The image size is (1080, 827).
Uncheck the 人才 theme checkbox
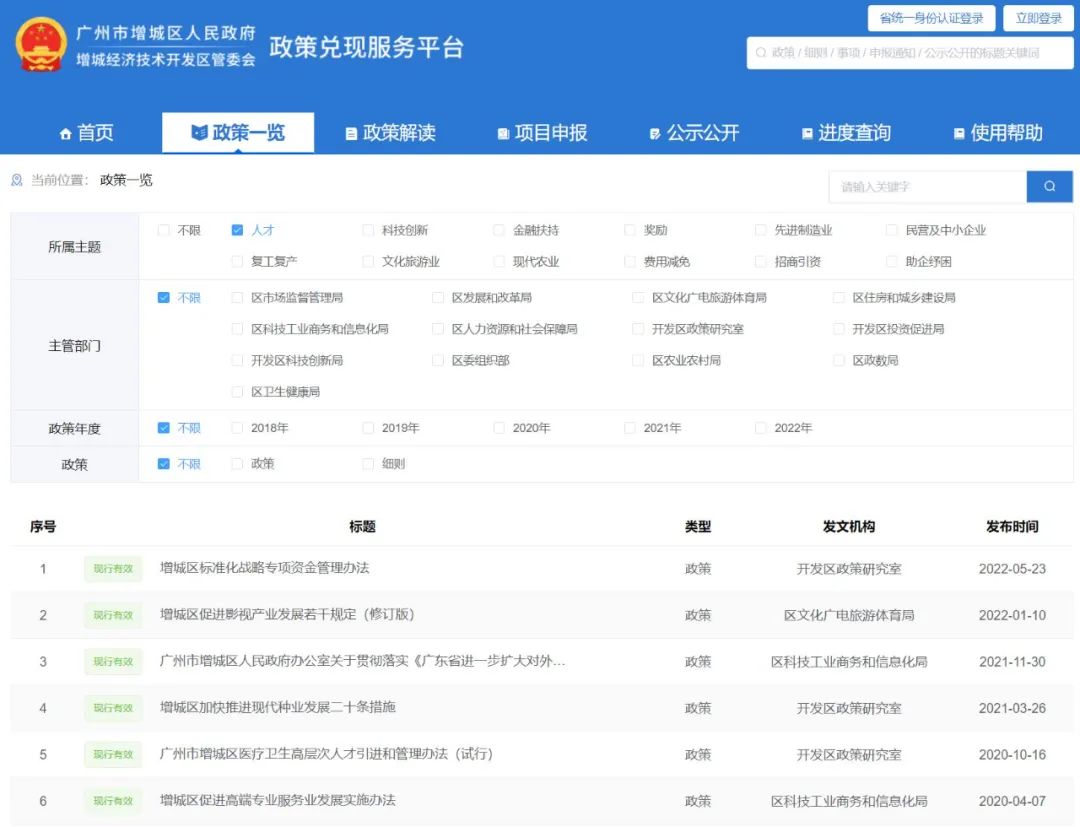[x=237, y=230]
